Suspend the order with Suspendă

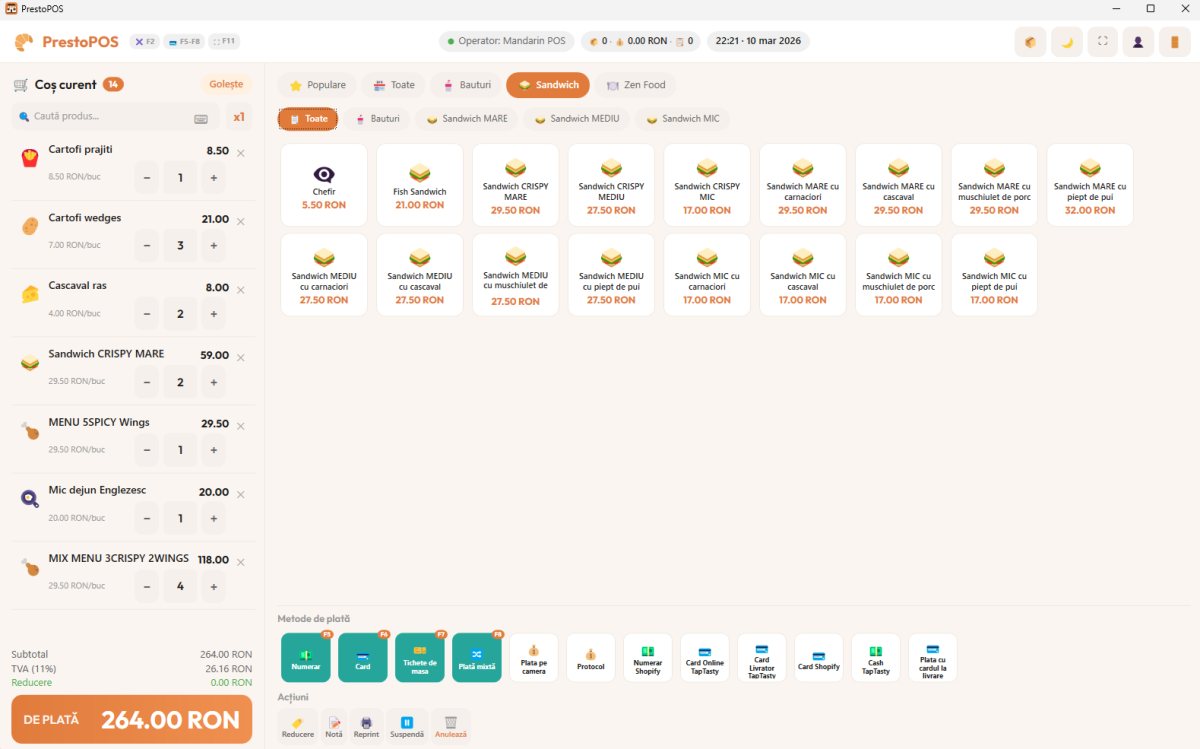coord(407,726)
